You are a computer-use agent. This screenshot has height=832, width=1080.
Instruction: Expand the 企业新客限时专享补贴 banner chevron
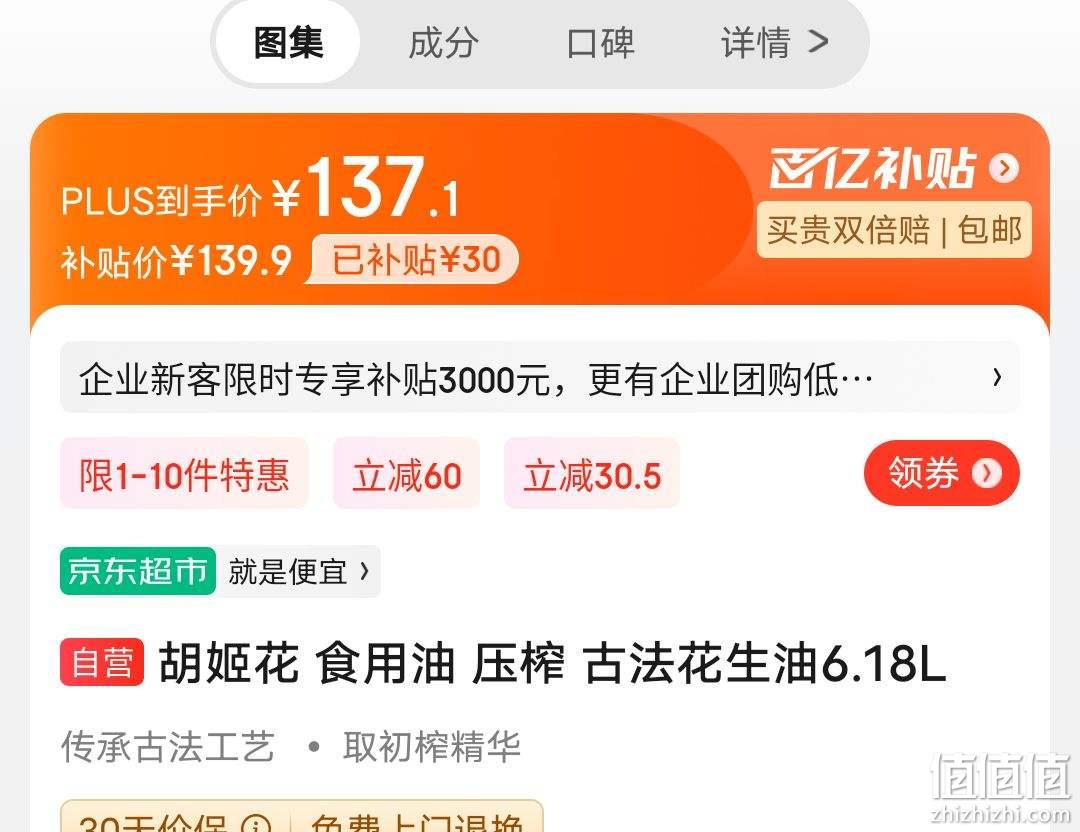tap(997, 377)
